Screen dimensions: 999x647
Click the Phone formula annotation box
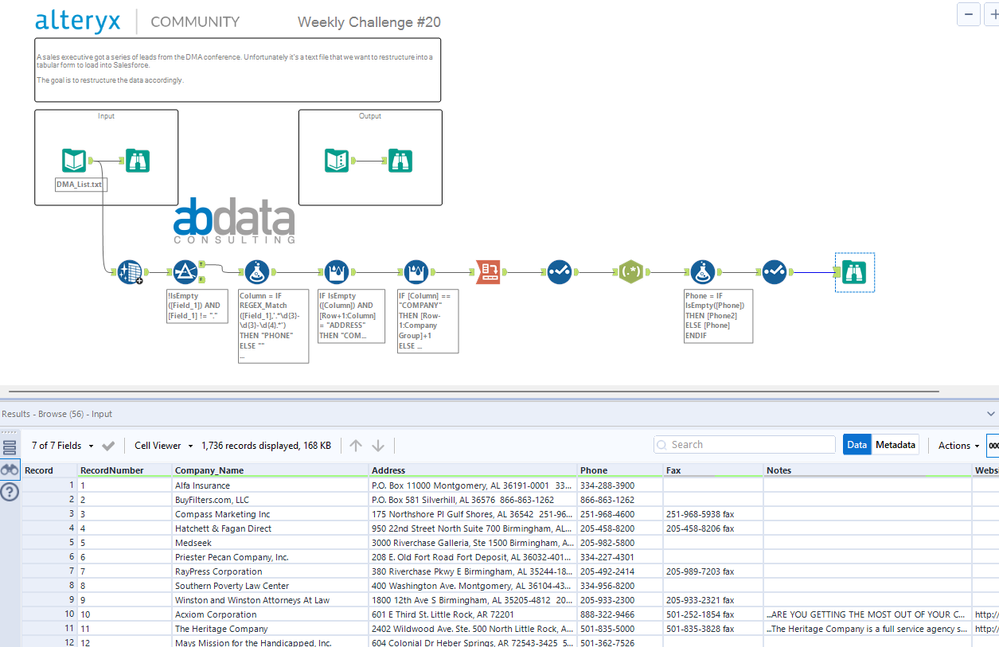click(x=718, y=316)
